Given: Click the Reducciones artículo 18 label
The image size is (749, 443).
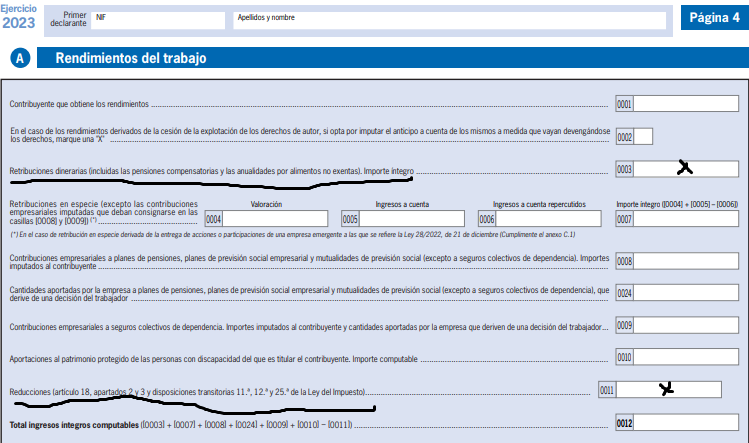Looking at the screenshot, I should pyautogui.click(x=187, y=392).
